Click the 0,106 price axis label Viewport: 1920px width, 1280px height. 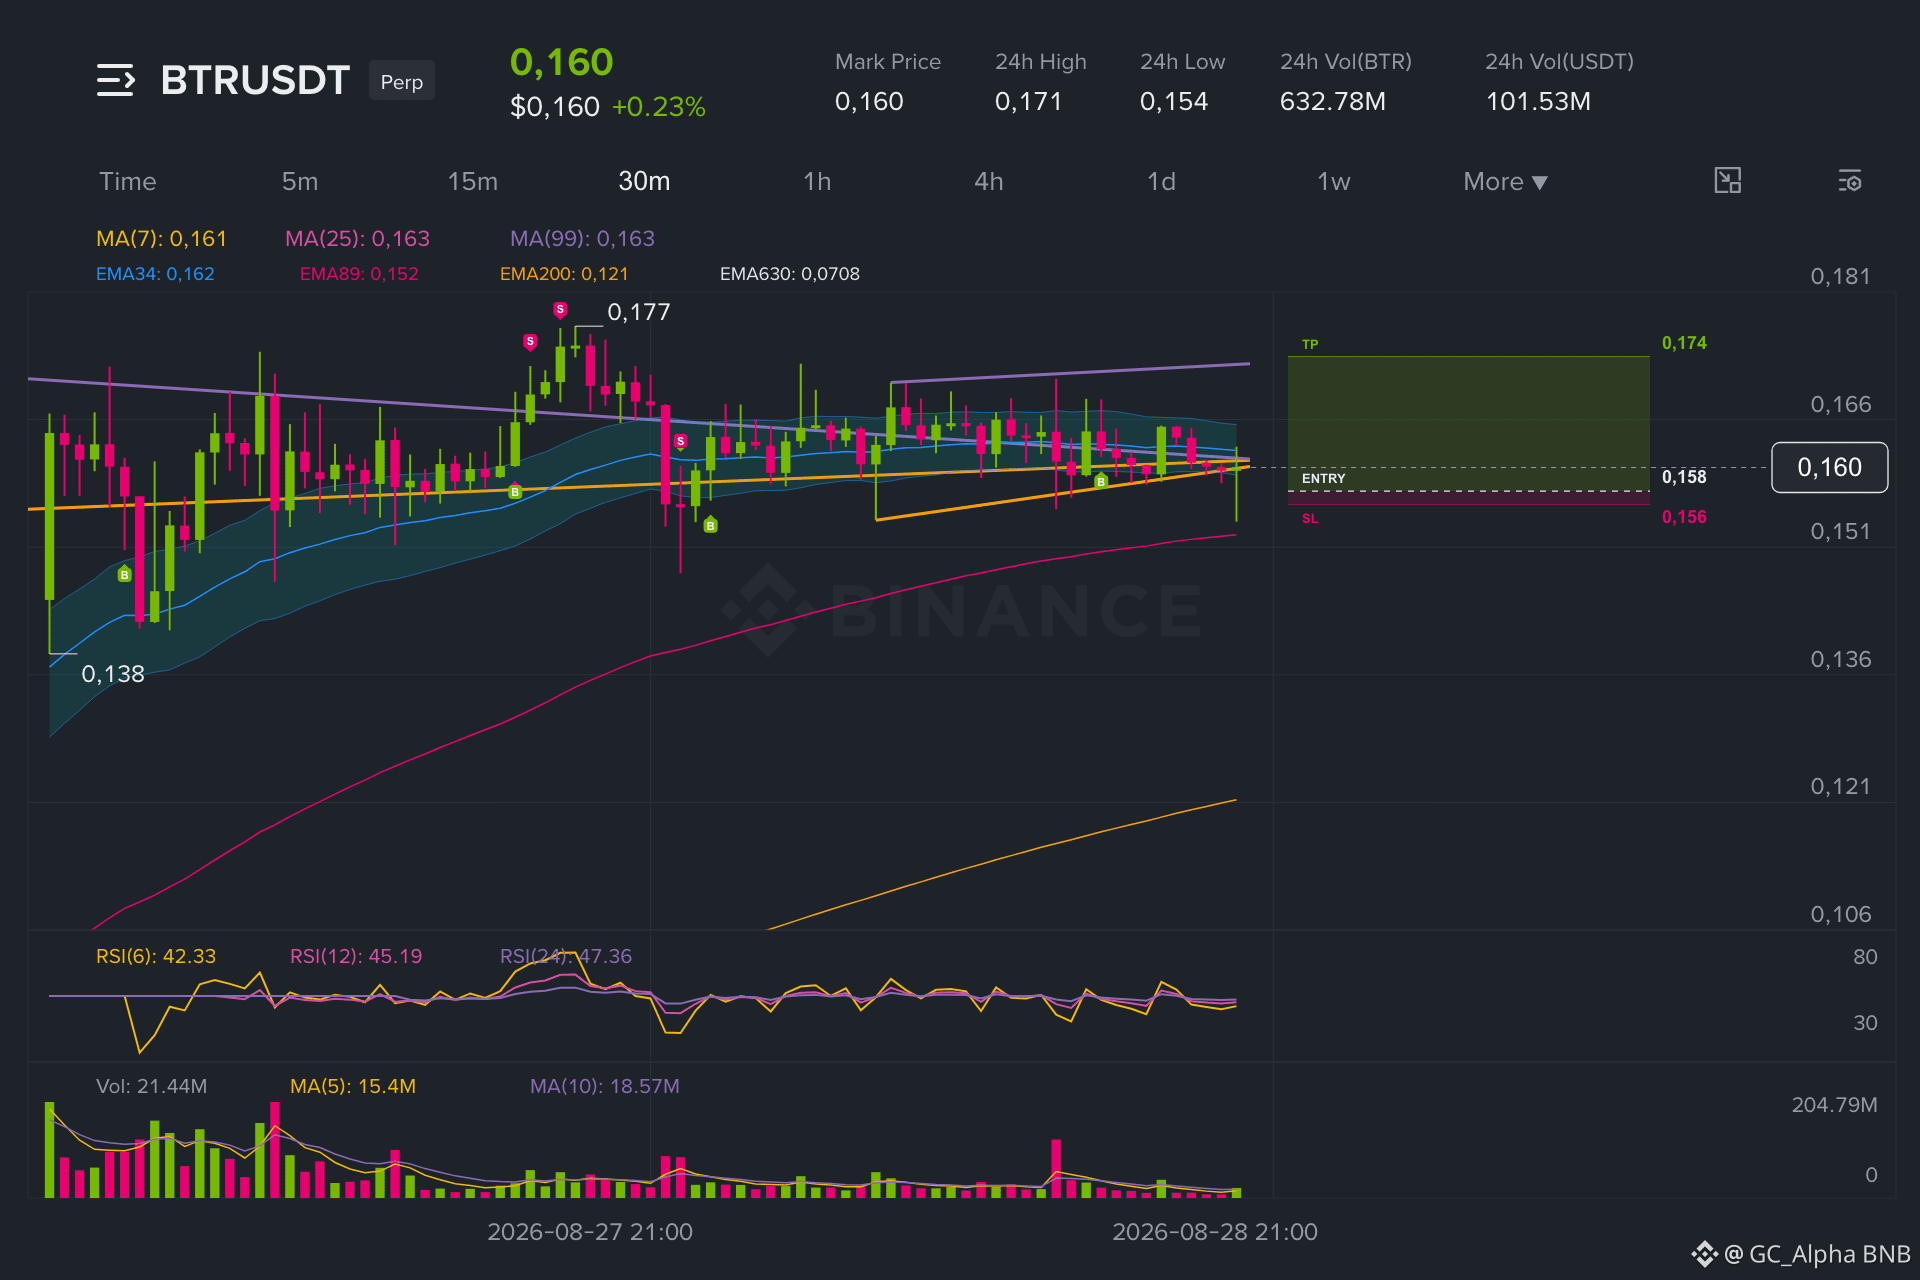pyautogui.click(x=1840, y=914)
